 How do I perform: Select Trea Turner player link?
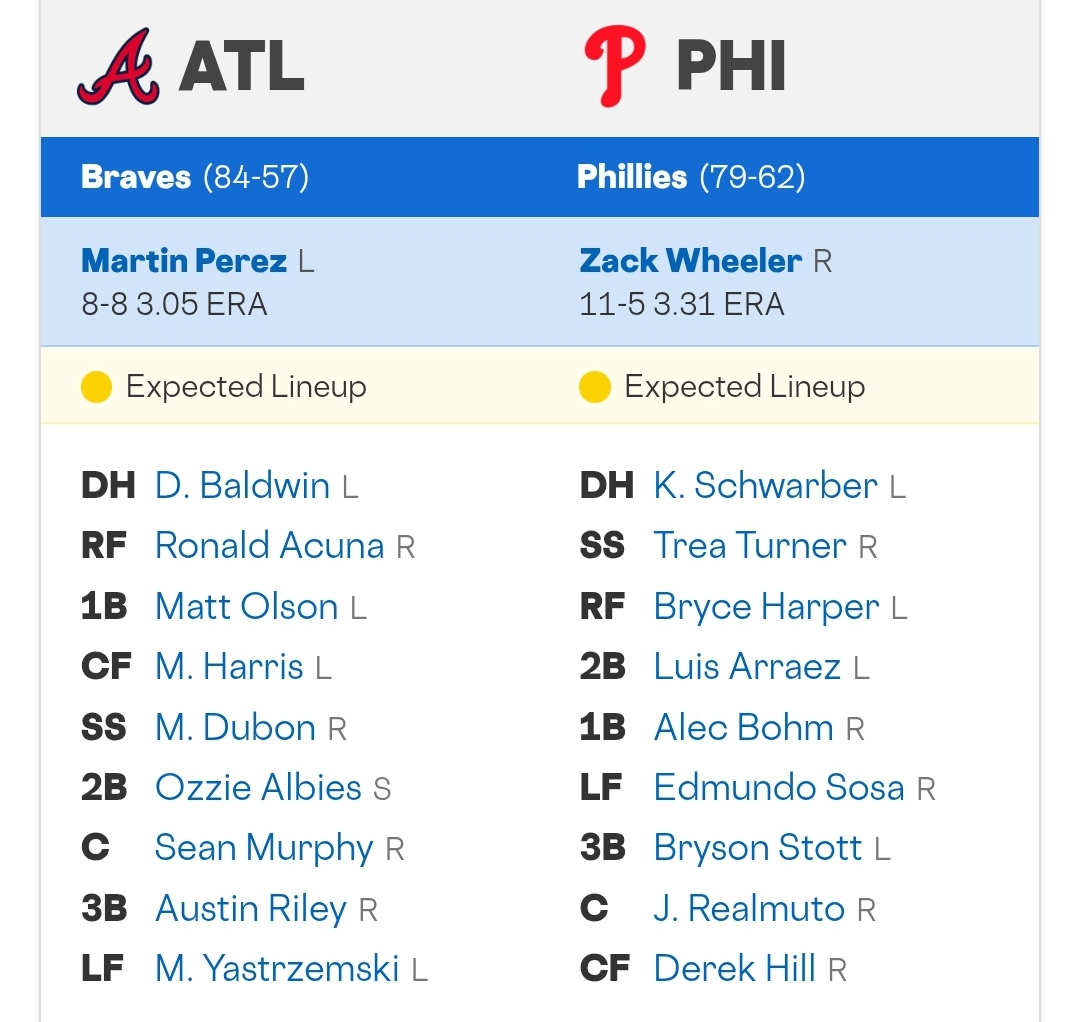tap(750, 545)
